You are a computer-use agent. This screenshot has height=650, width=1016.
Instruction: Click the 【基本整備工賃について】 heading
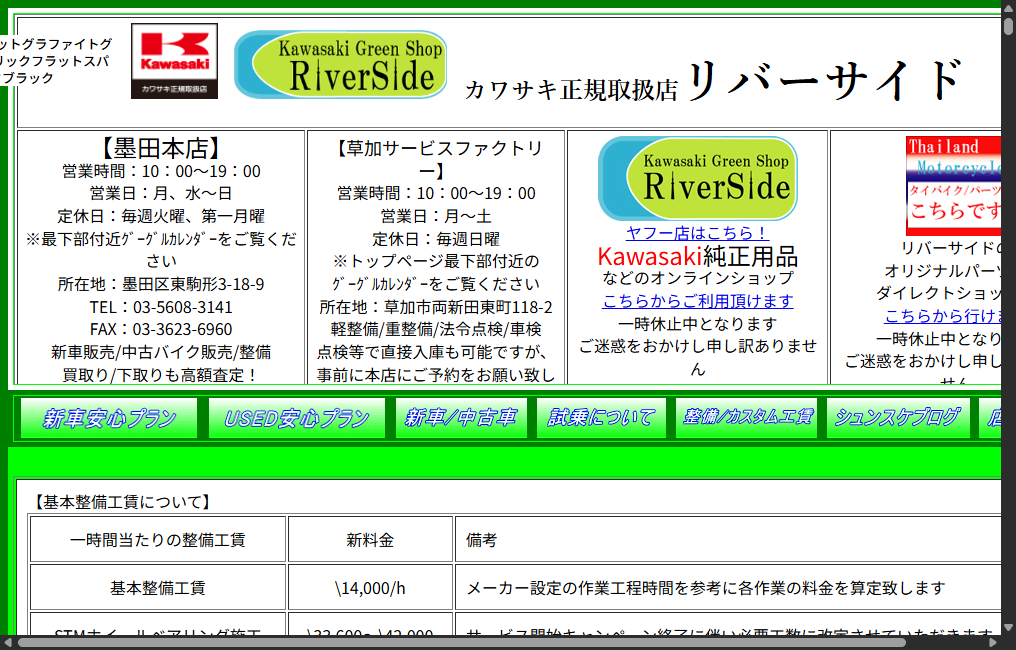tap(121, 502)
